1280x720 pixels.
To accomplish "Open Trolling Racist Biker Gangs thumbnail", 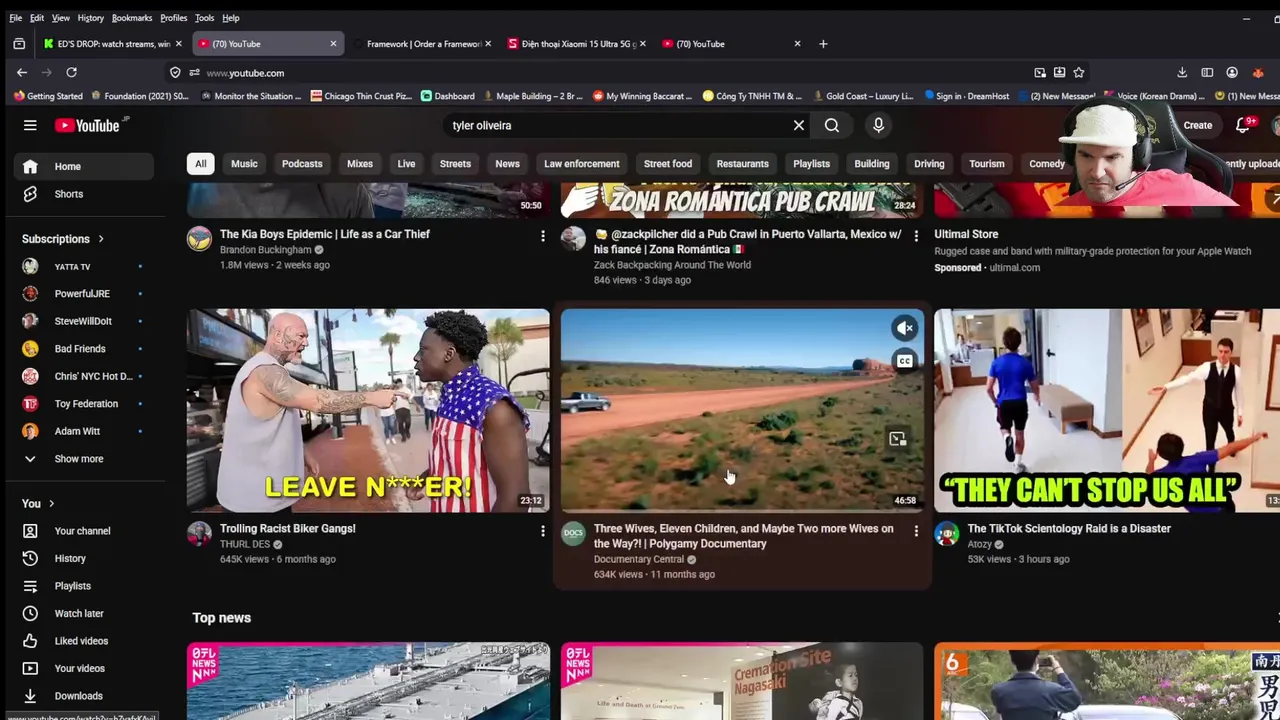I will pyautogui.click(x=368, y=410).
